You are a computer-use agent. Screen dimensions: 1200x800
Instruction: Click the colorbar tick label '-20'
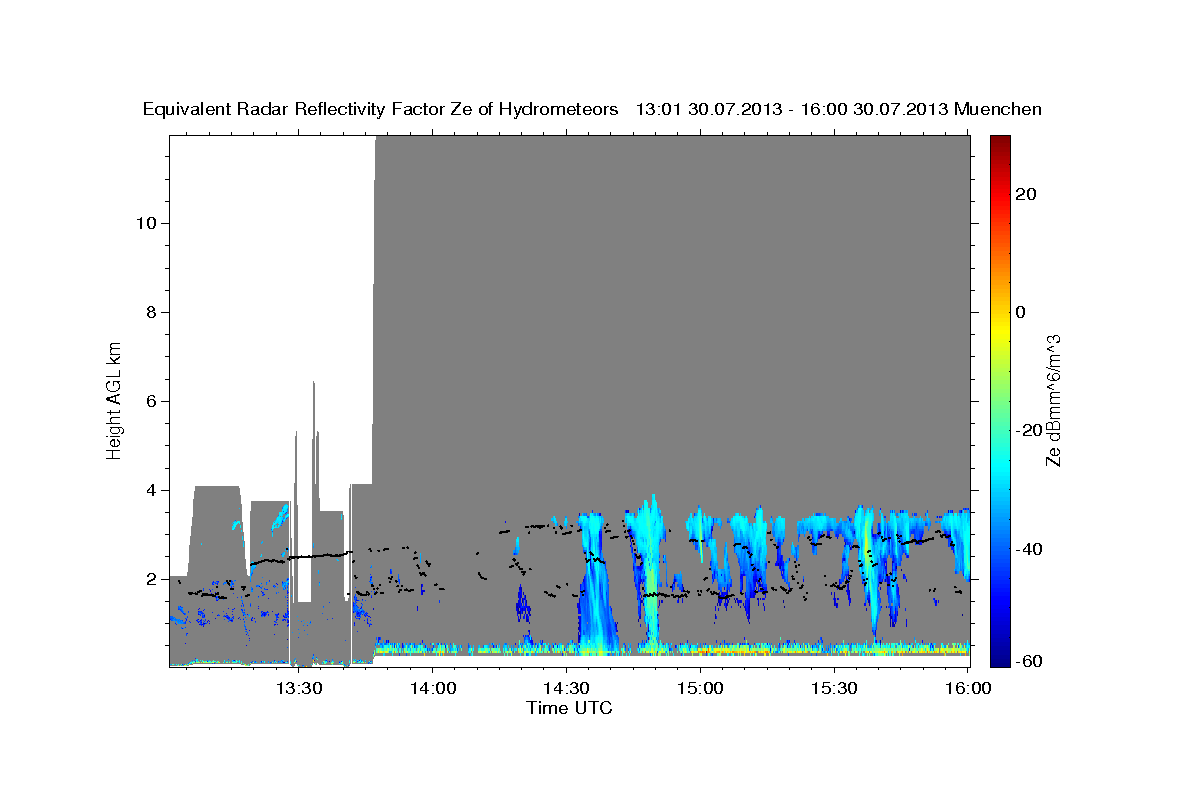pos(1027,430)
